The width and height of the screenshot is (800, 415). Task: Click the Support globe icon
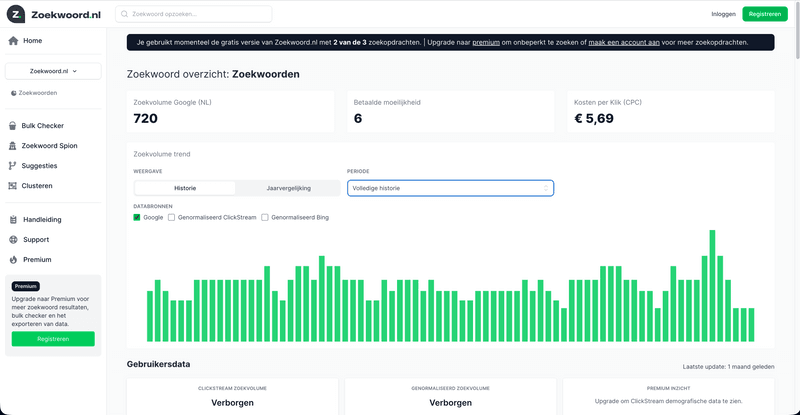[x=13, y=239]
